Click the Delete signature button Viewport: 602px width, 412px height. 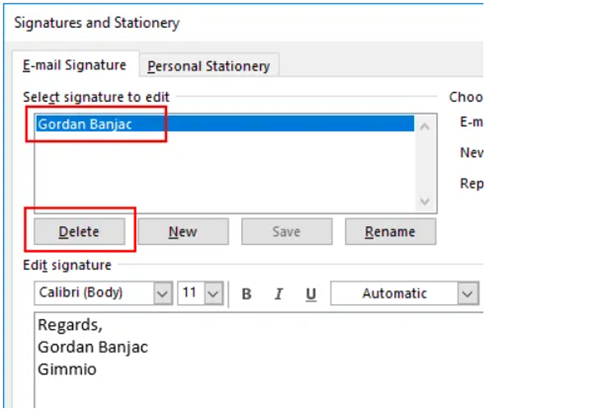coord(79,231)
